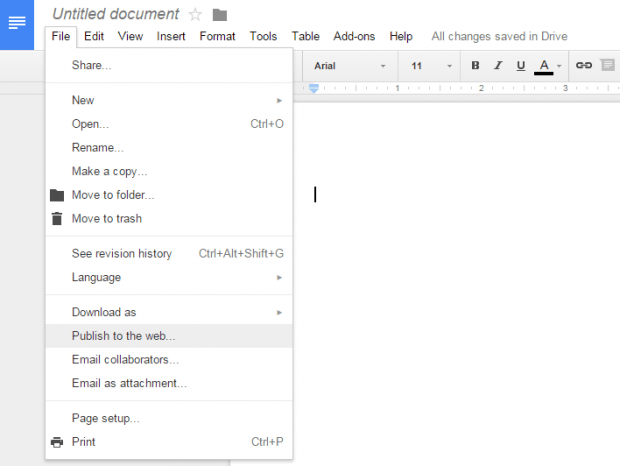Click the insert link icon in toolbar
This screenshot has height=466, width=620.
tap(584, 66)
